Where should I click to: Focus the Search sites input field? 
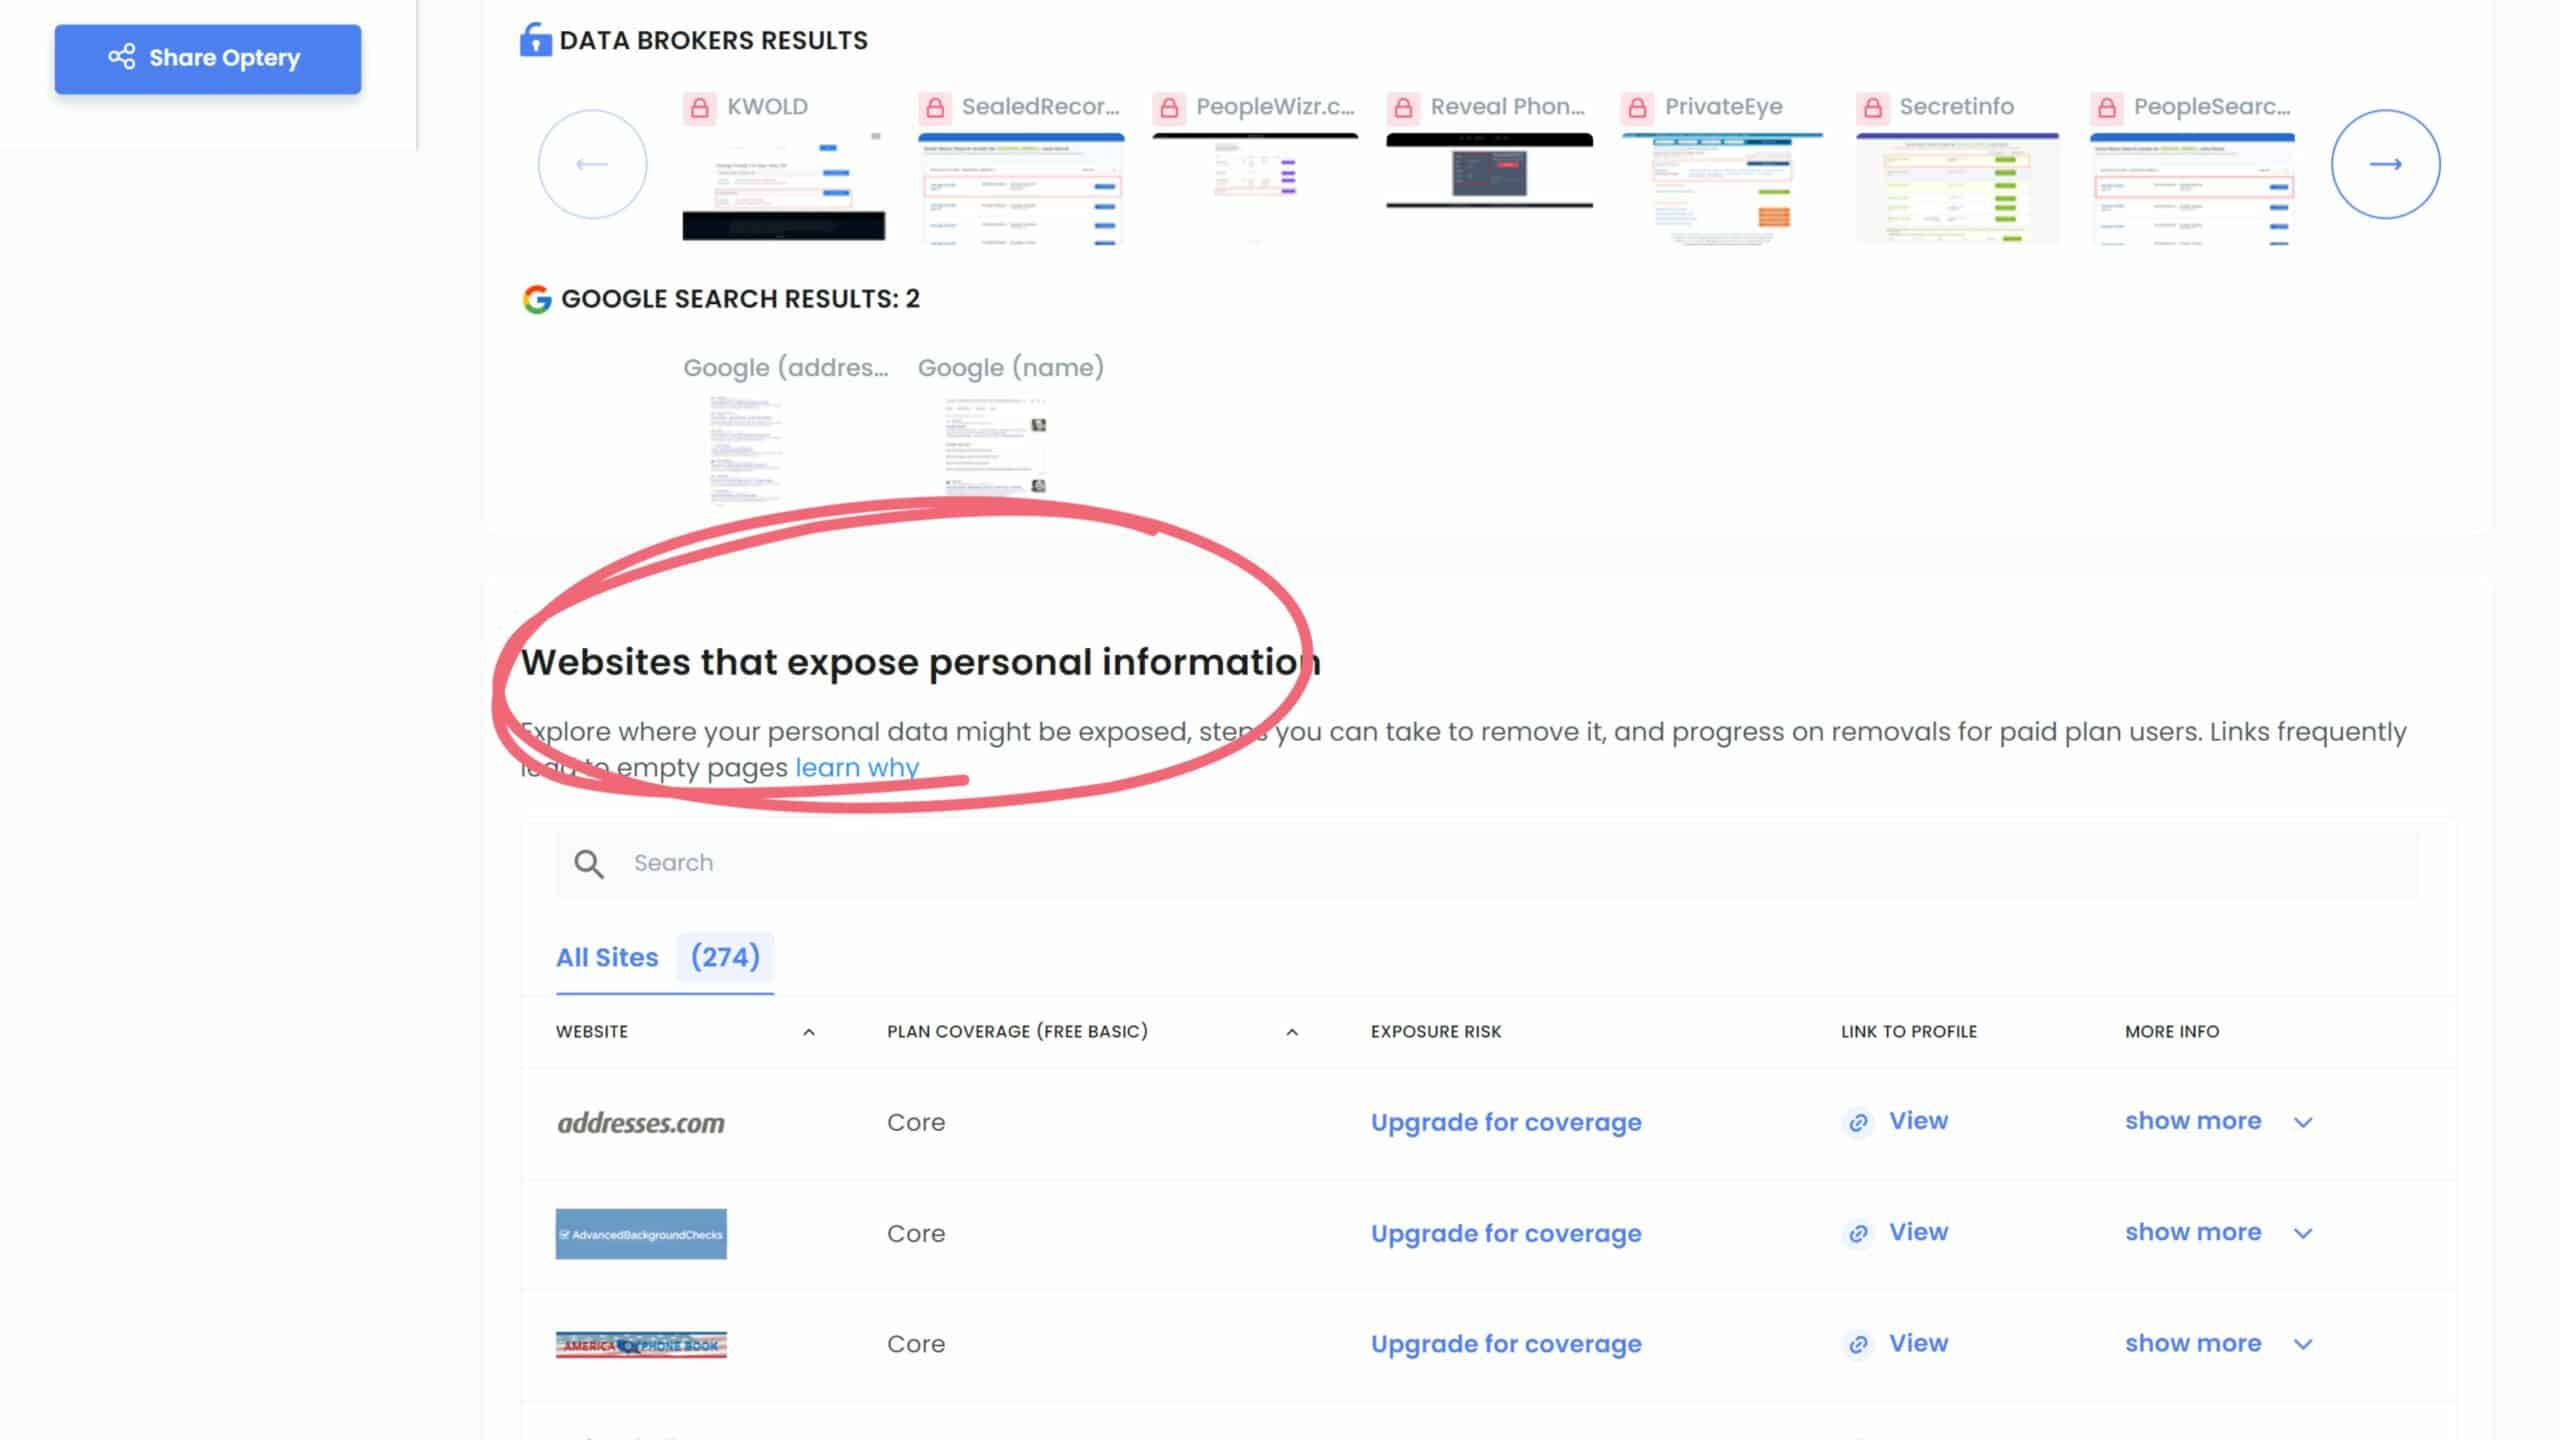tap(1488, 863)
